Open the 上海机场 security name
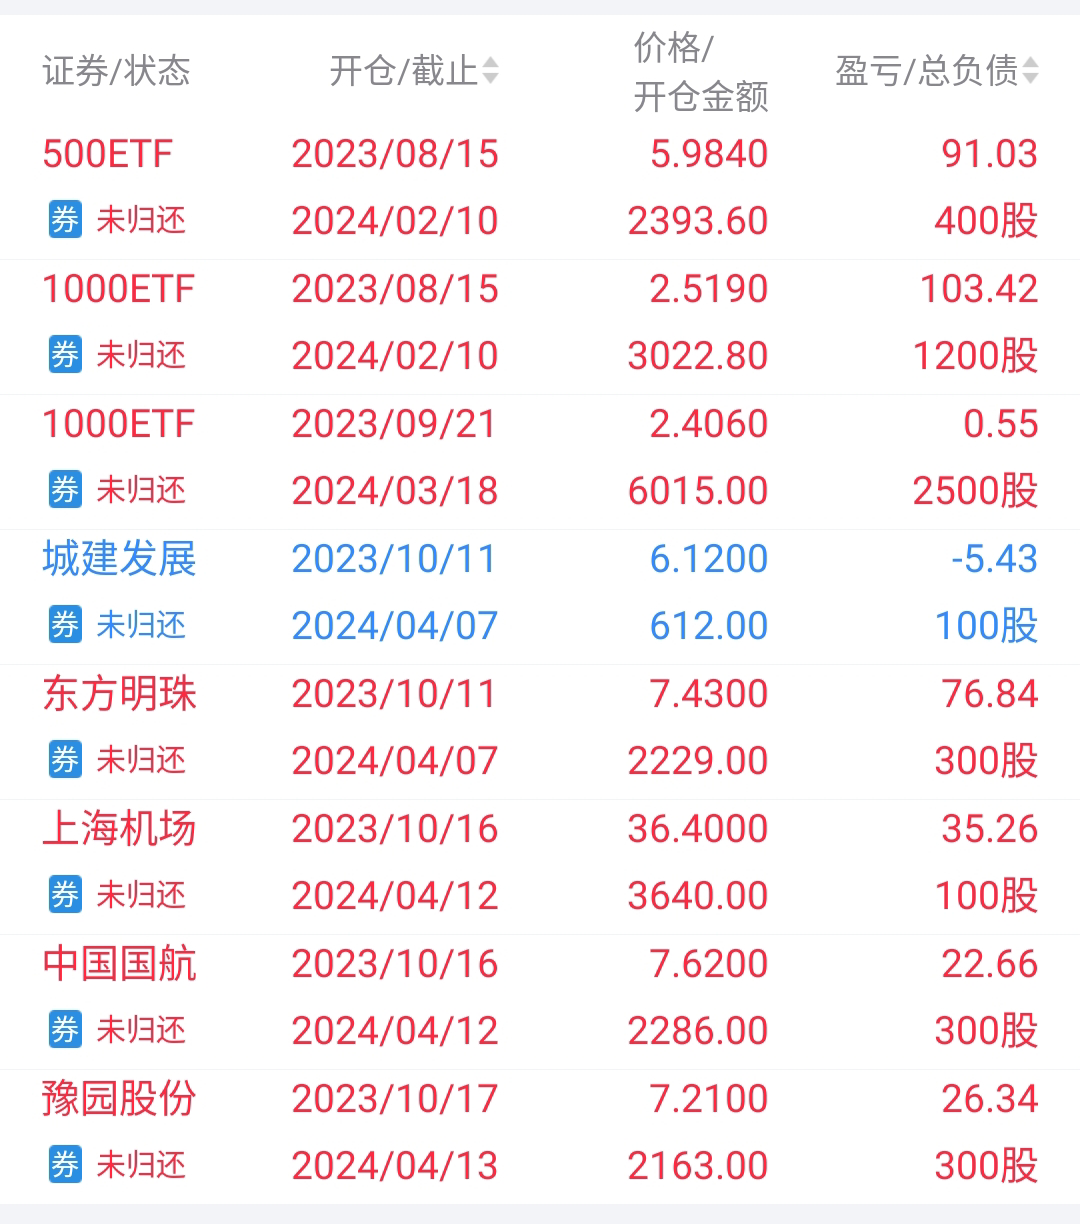The width and height of the screenshot is (1080, 1224). pyautogui.click(x=119, y=829)
